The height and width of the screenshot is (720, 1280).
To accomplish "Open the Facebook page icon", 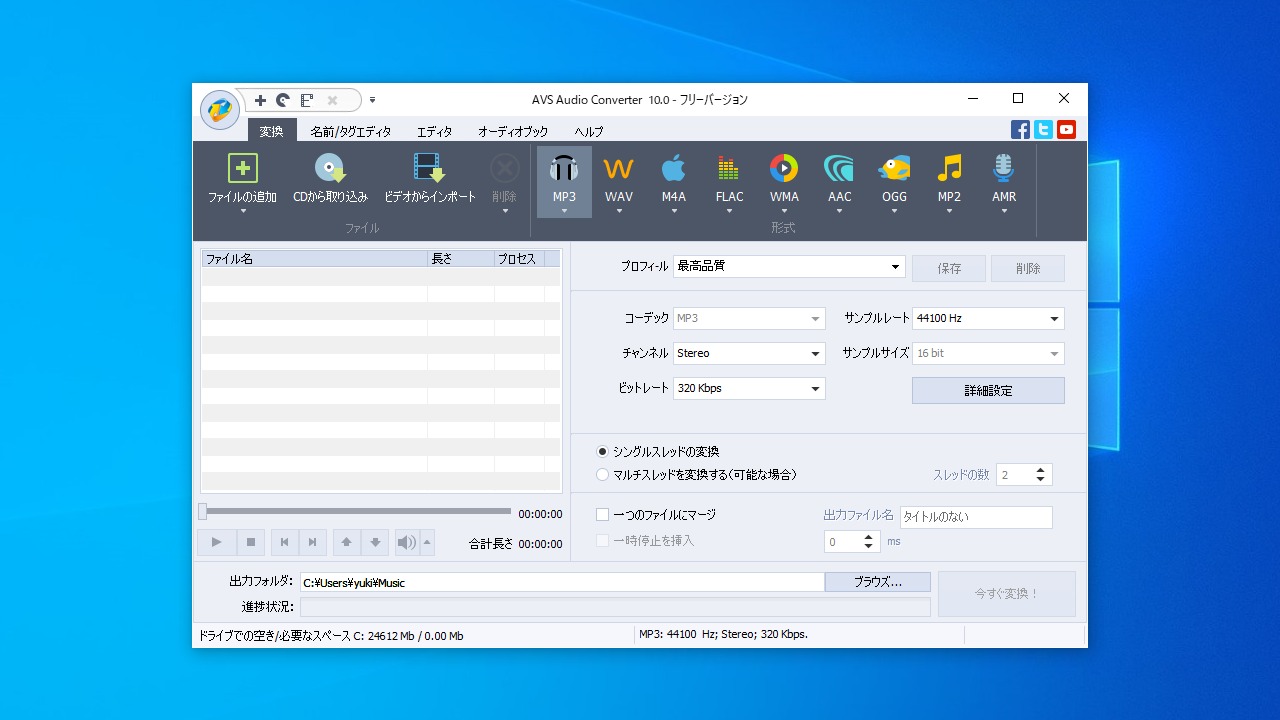I will [x=1020, y=129].
